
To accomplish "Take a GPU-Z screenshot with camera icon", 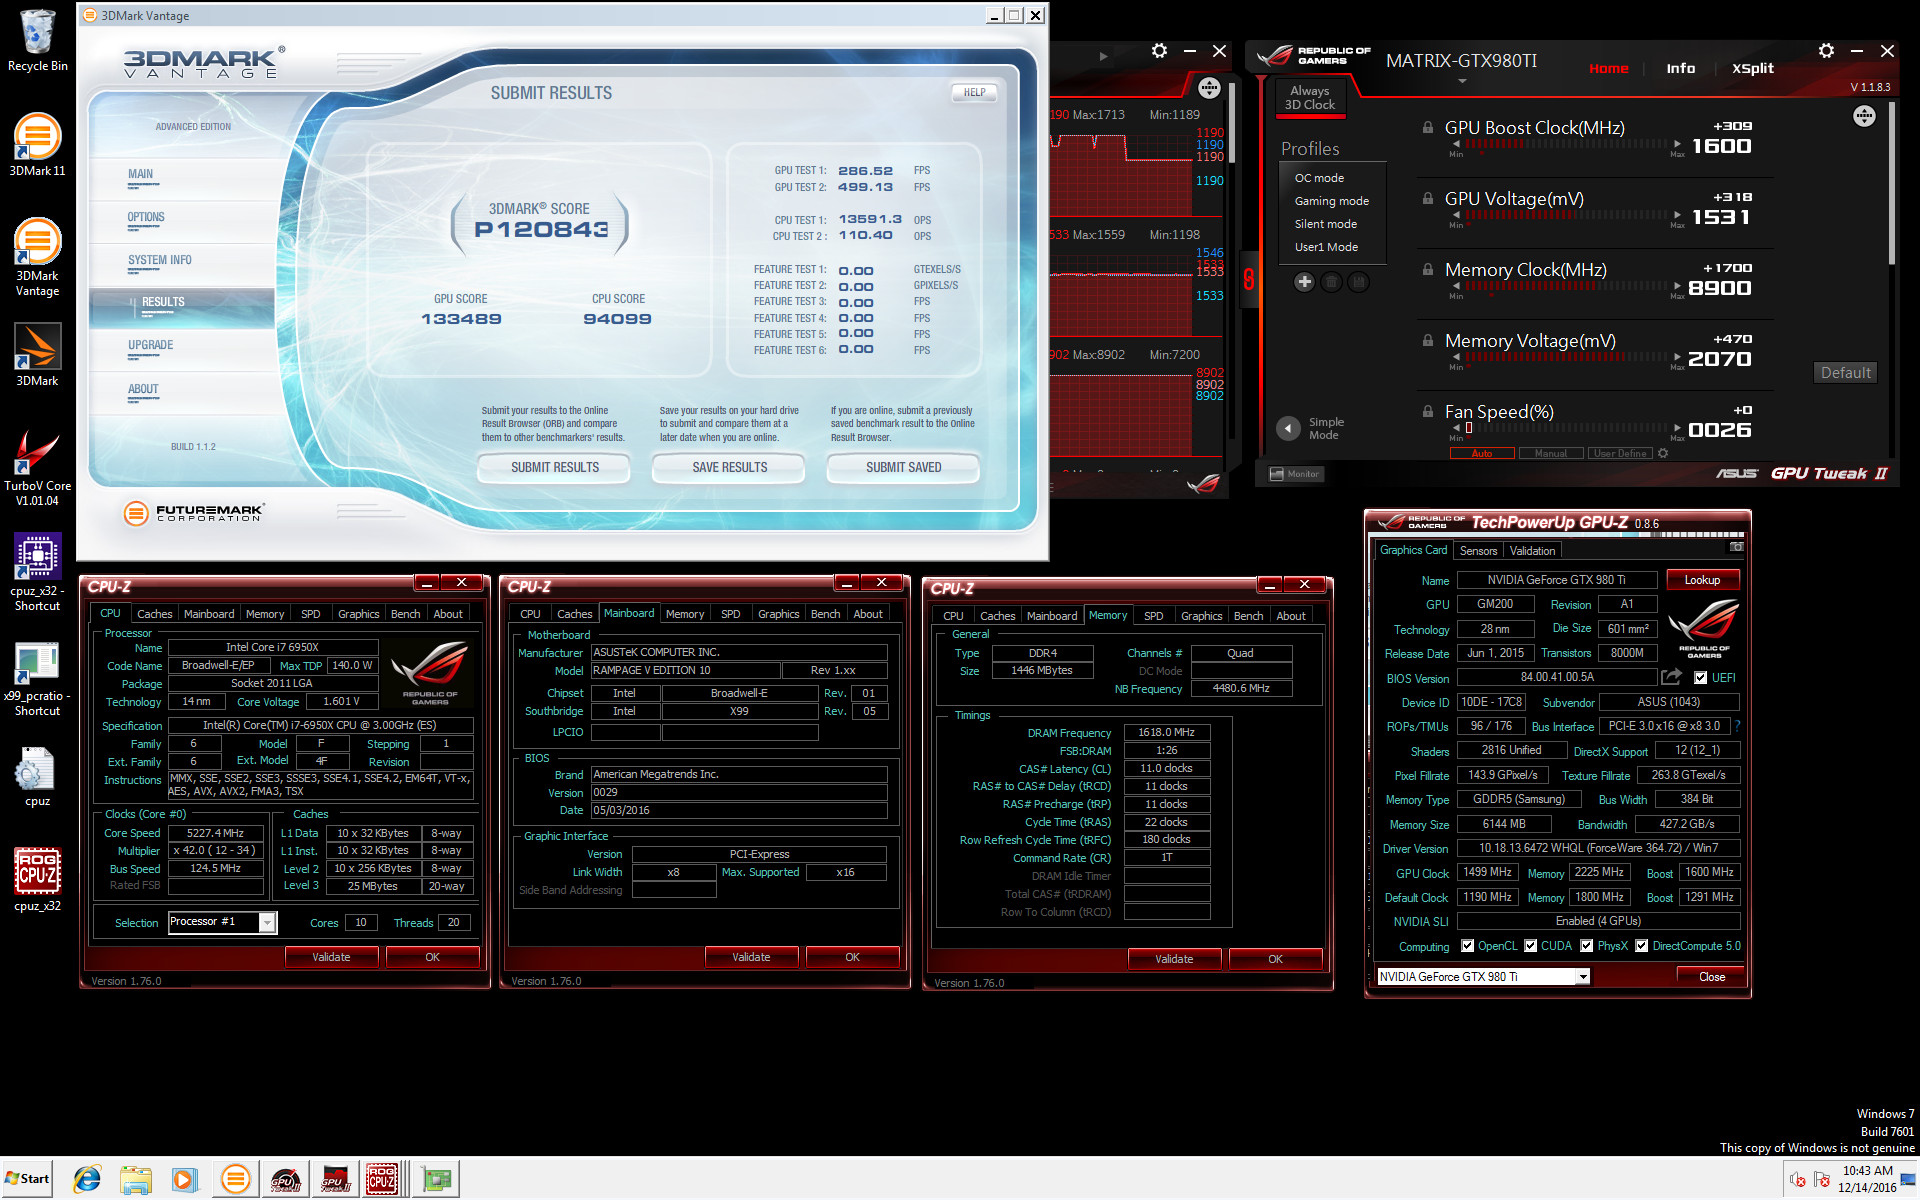I will (1736, 547).
